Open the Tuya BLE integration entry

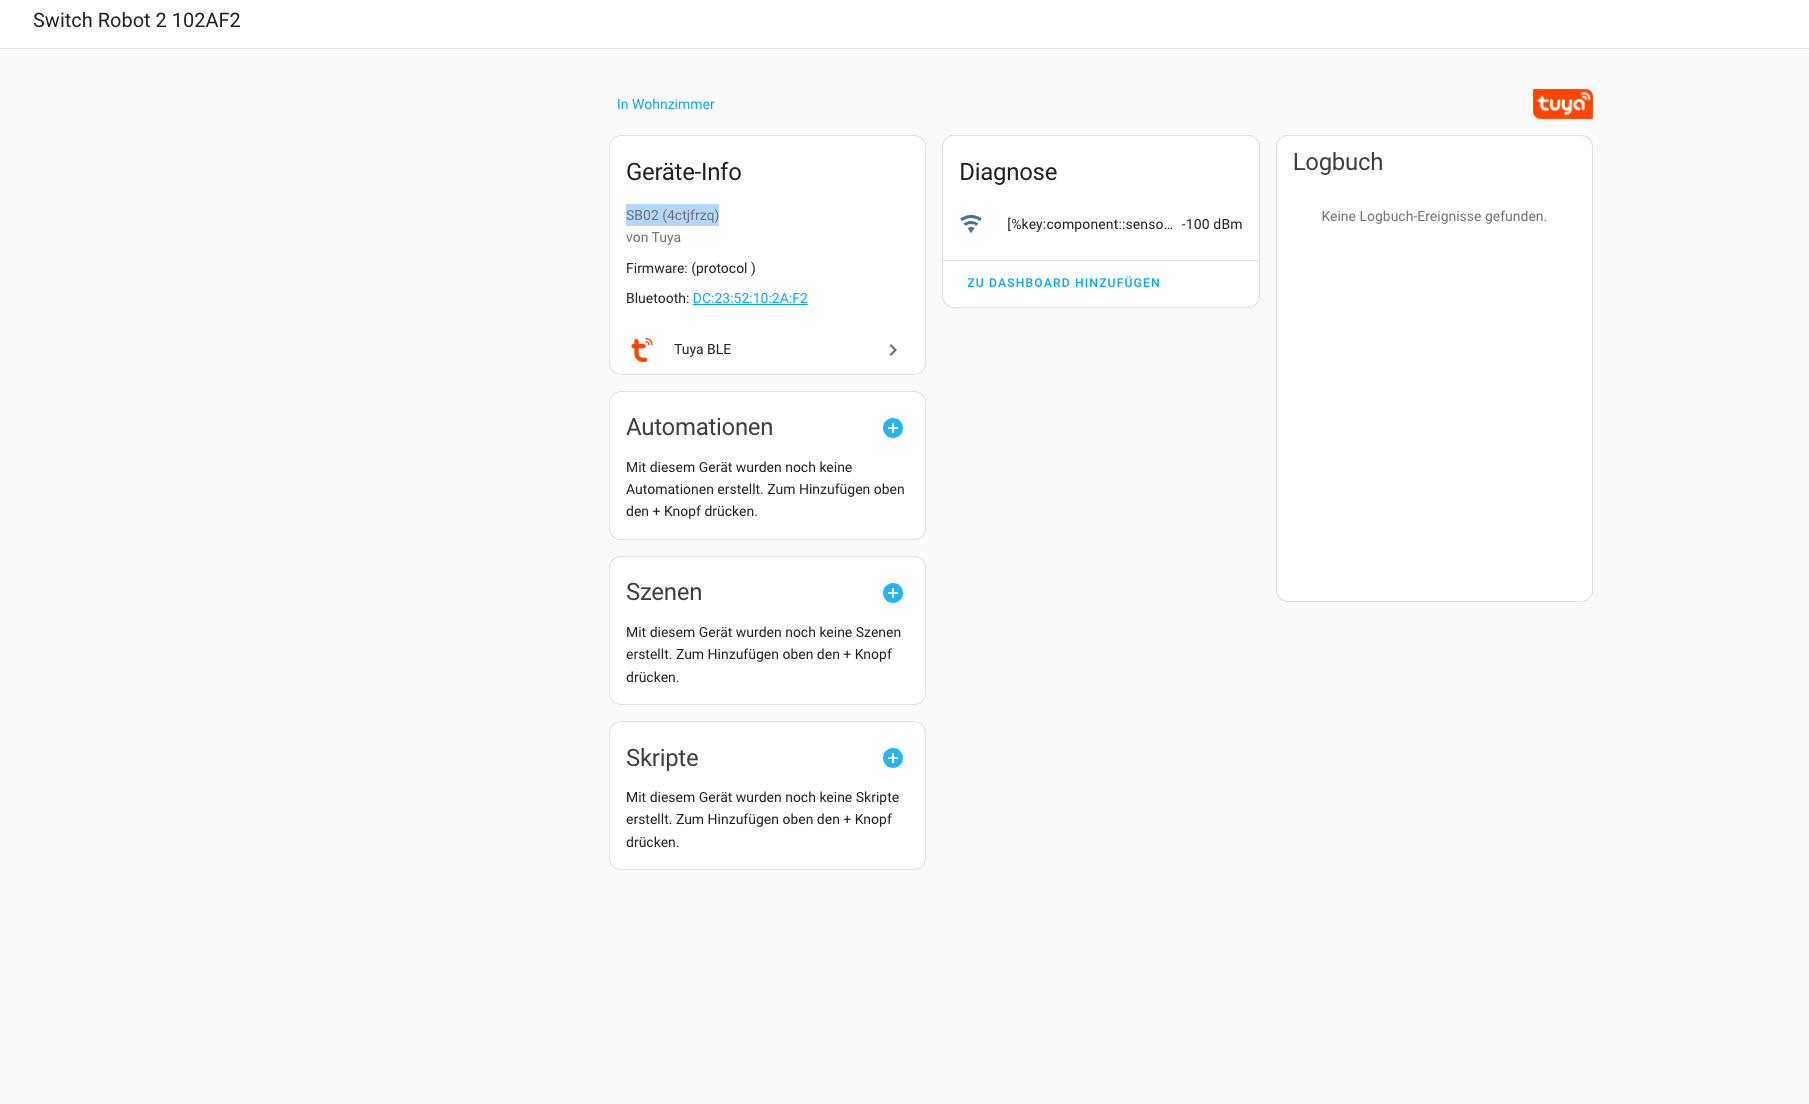click(767, 349)
